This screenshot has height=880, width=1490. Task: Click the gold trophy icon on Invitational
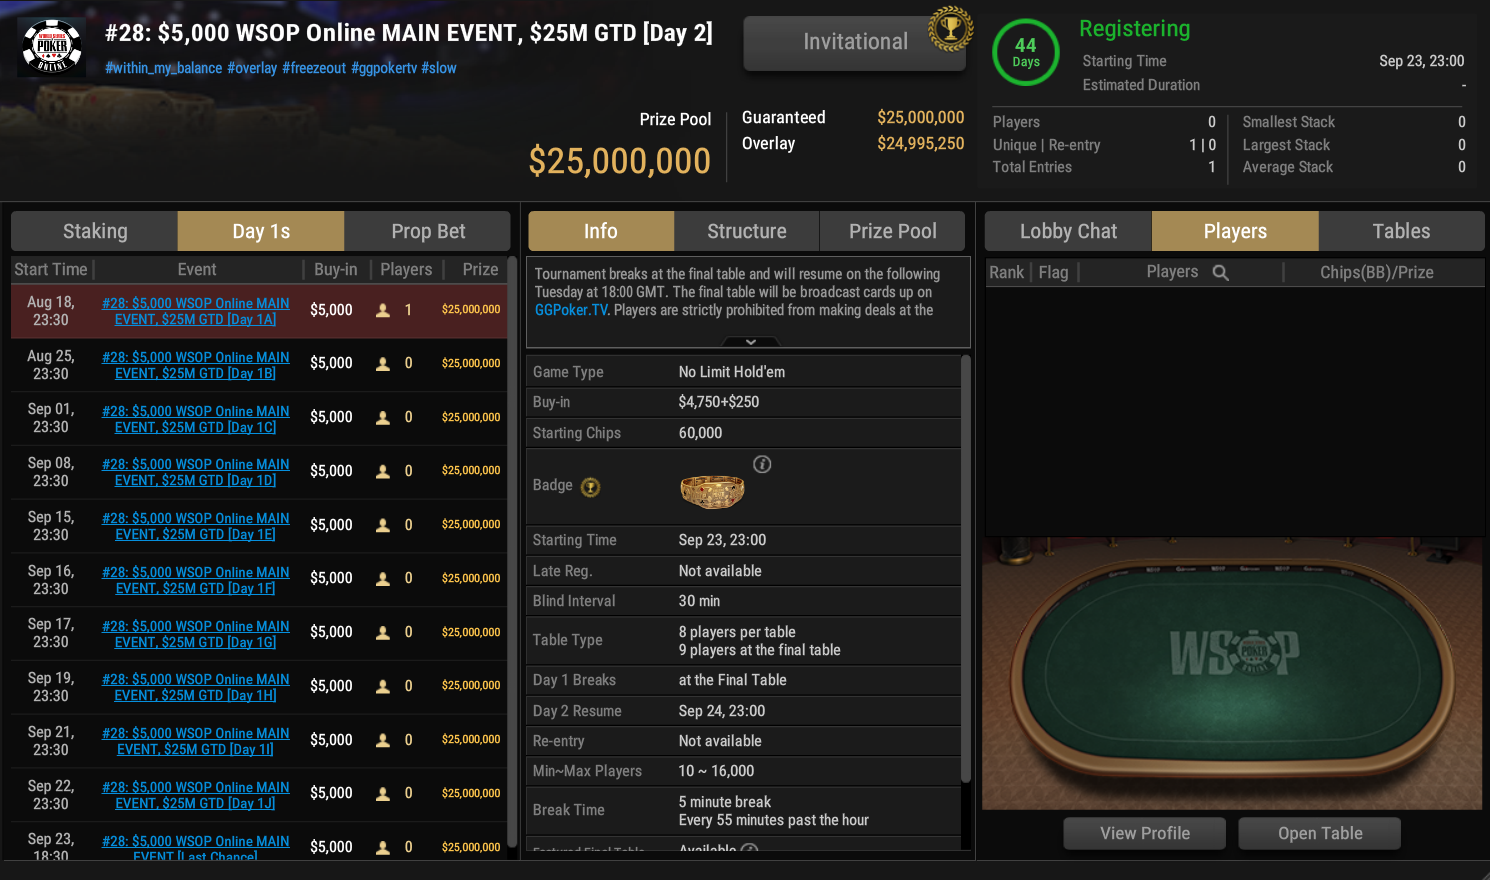[x=950, y=28]
